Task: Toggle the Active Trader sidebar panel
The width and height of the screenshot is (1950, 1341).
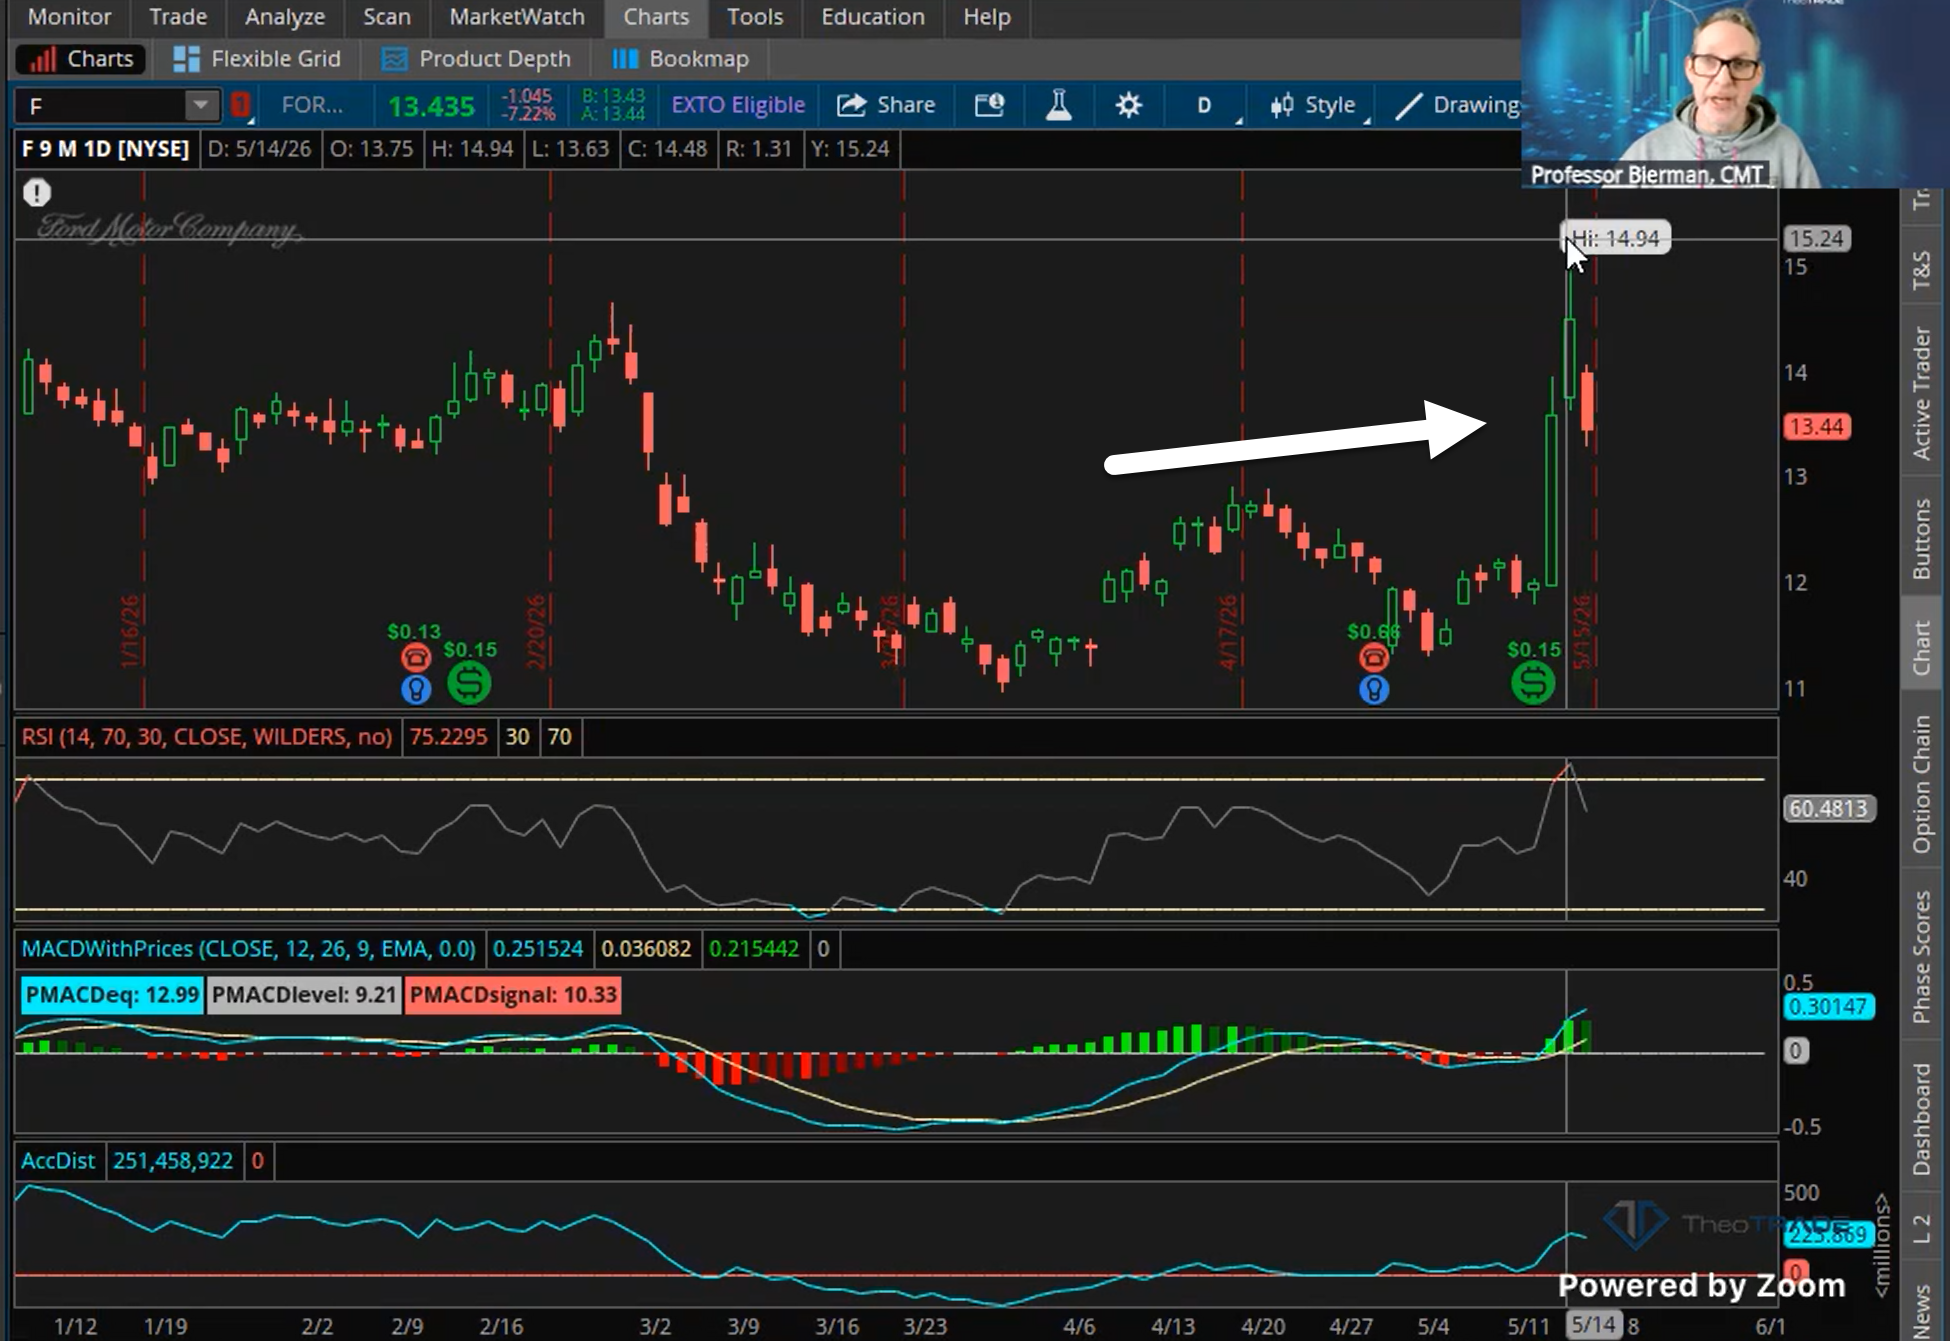Action: [1922, 393]
